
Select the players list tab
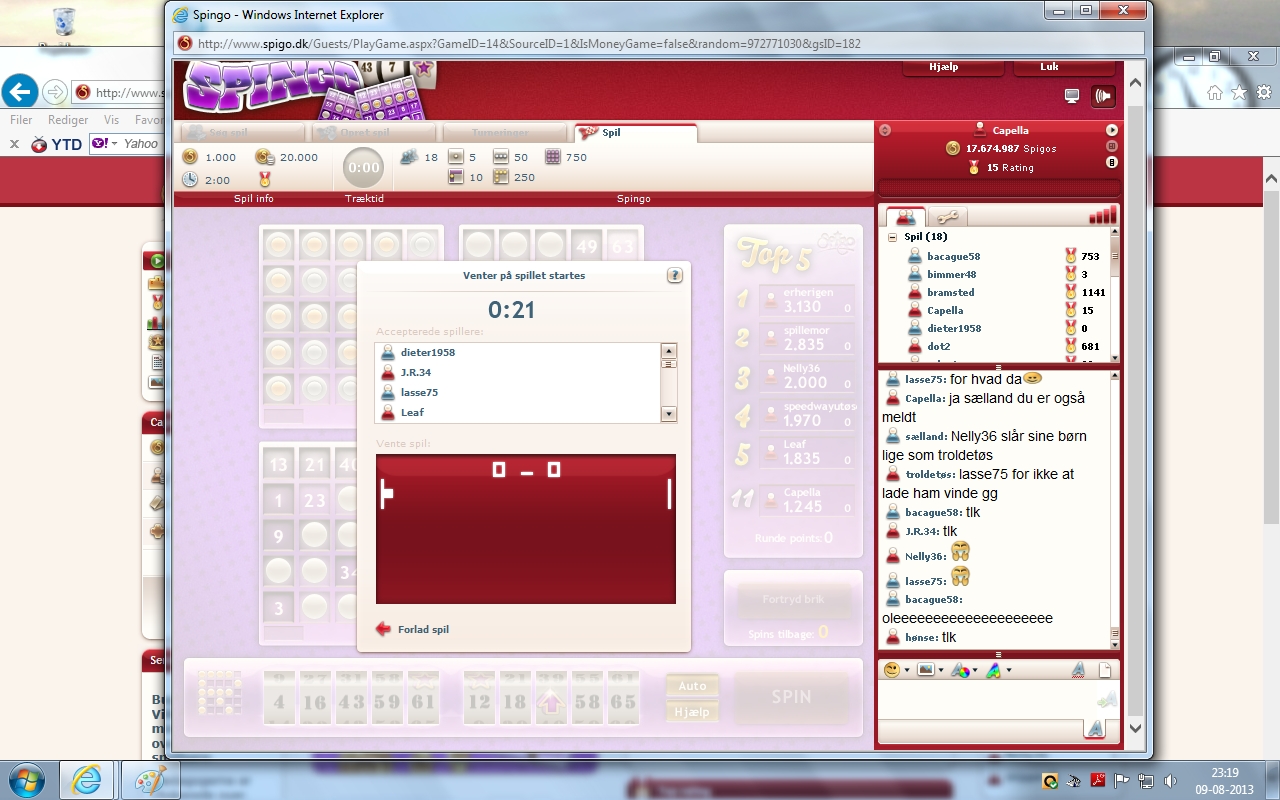[x=905, y=217]
